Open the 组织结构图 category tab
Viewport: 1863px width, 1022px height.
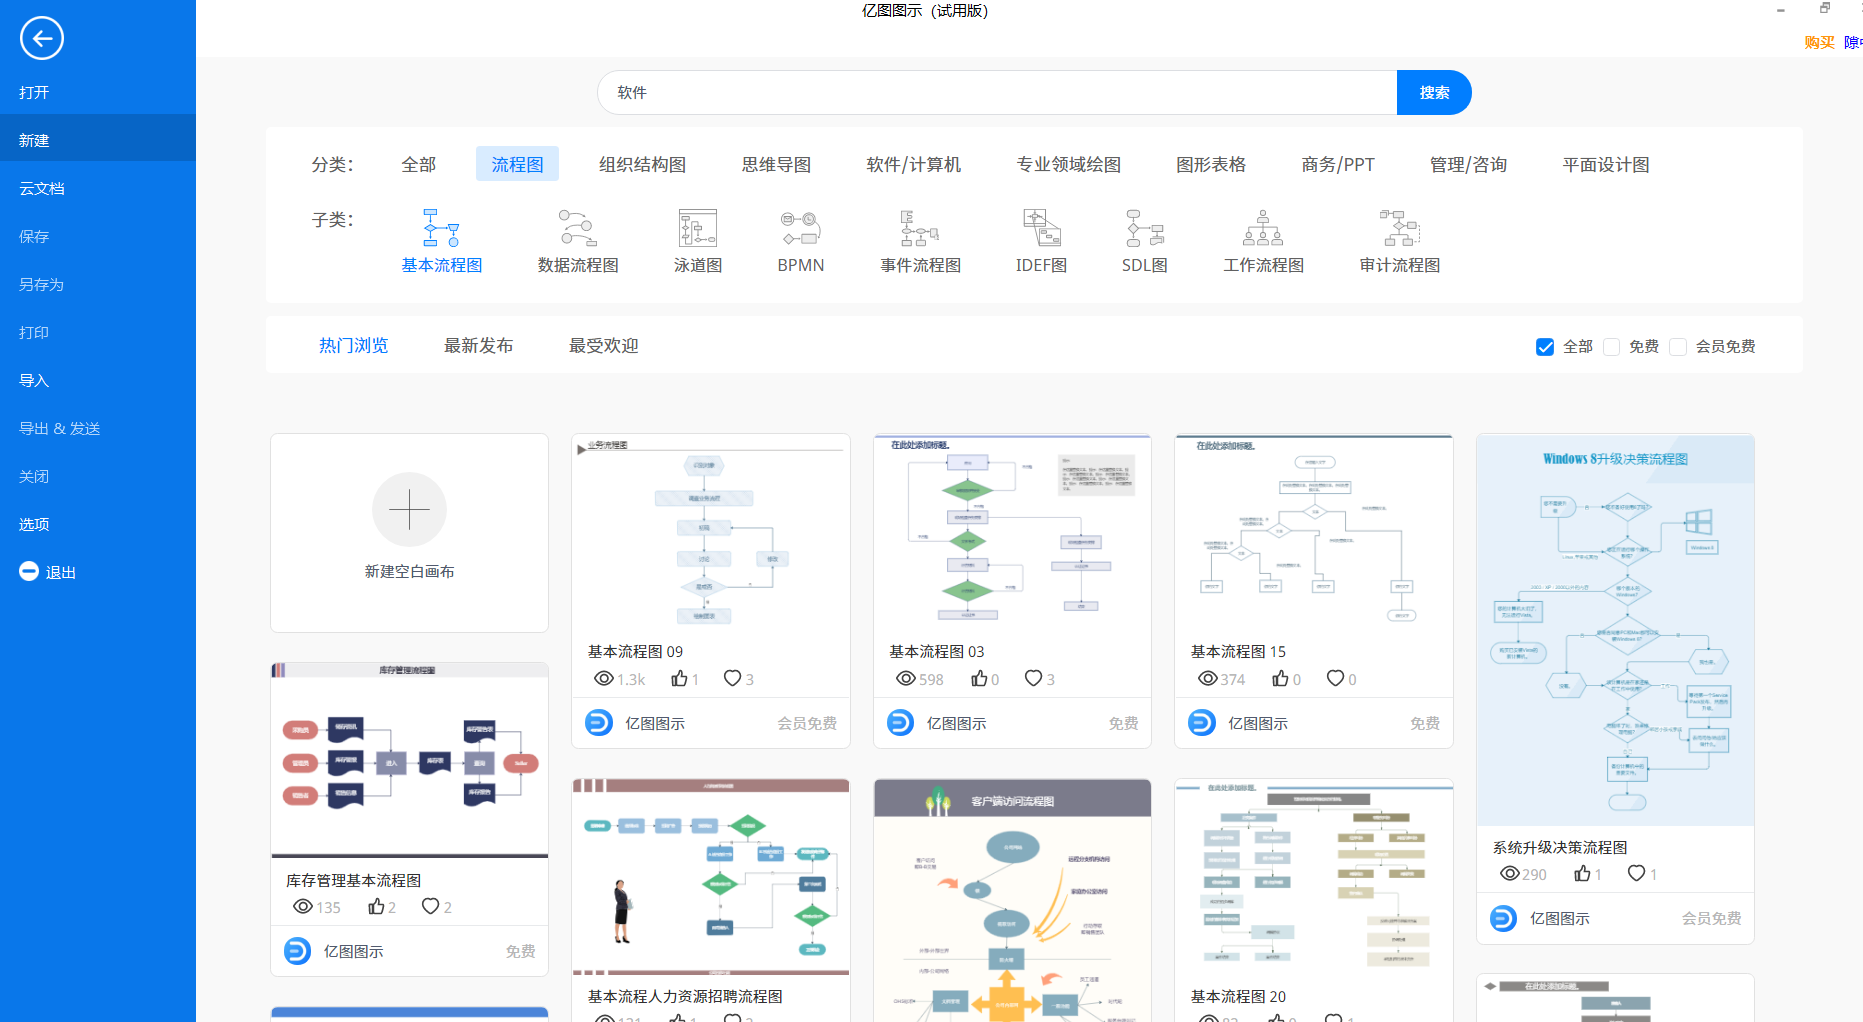pos(641,164)
